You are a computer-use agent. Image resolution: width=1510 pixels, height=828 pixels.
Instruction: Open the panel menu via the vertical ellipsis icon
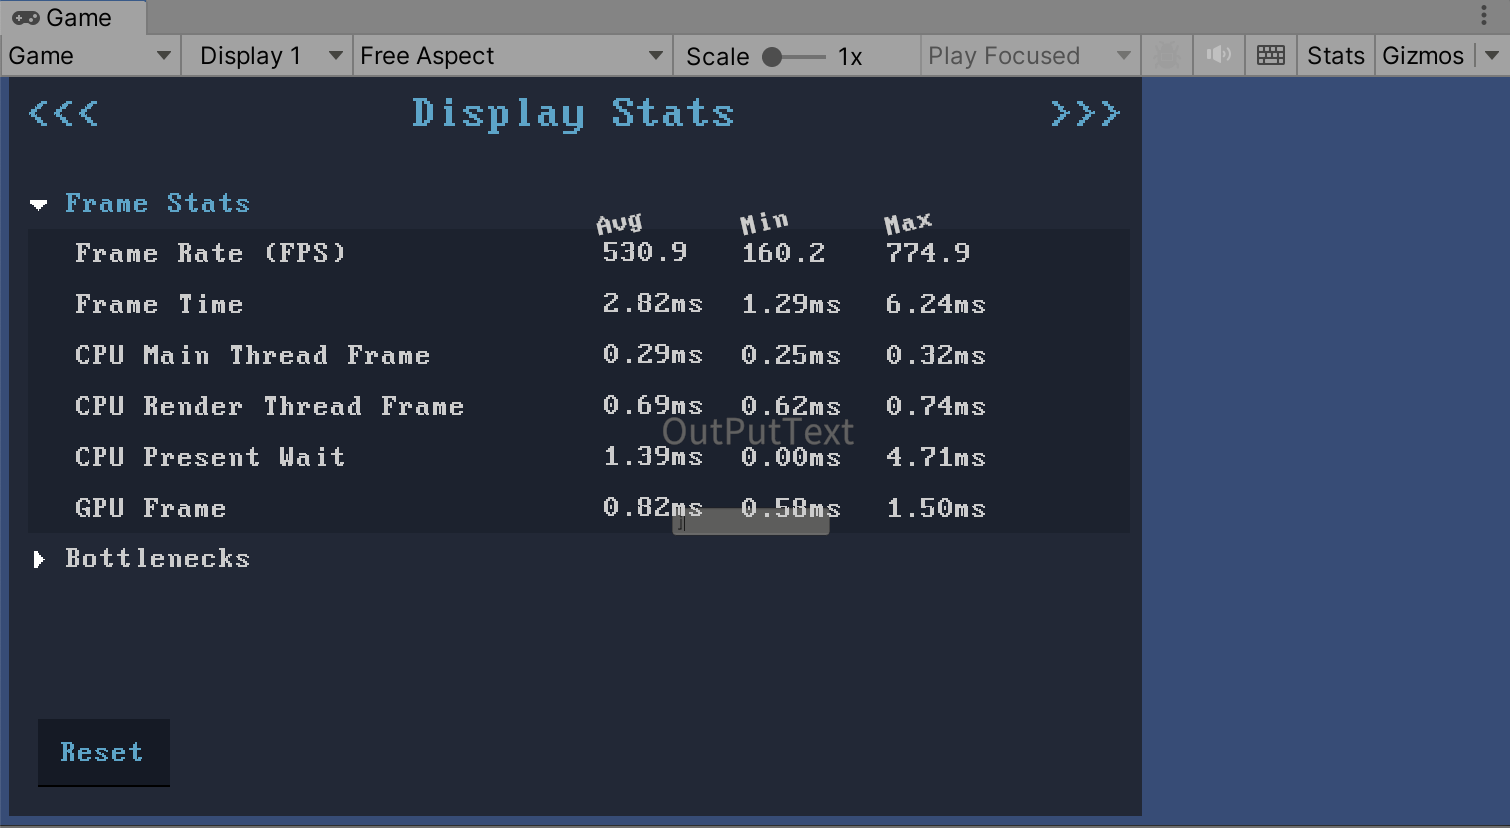(x=1482, y=15)
